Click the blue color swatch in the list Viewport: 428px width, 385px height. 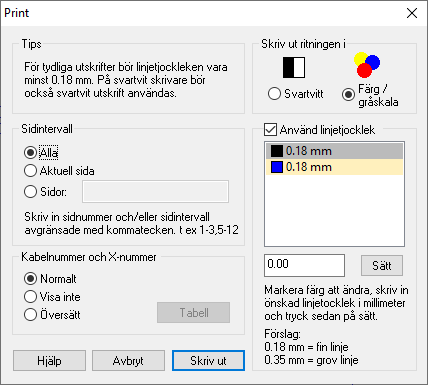(277, 167)
